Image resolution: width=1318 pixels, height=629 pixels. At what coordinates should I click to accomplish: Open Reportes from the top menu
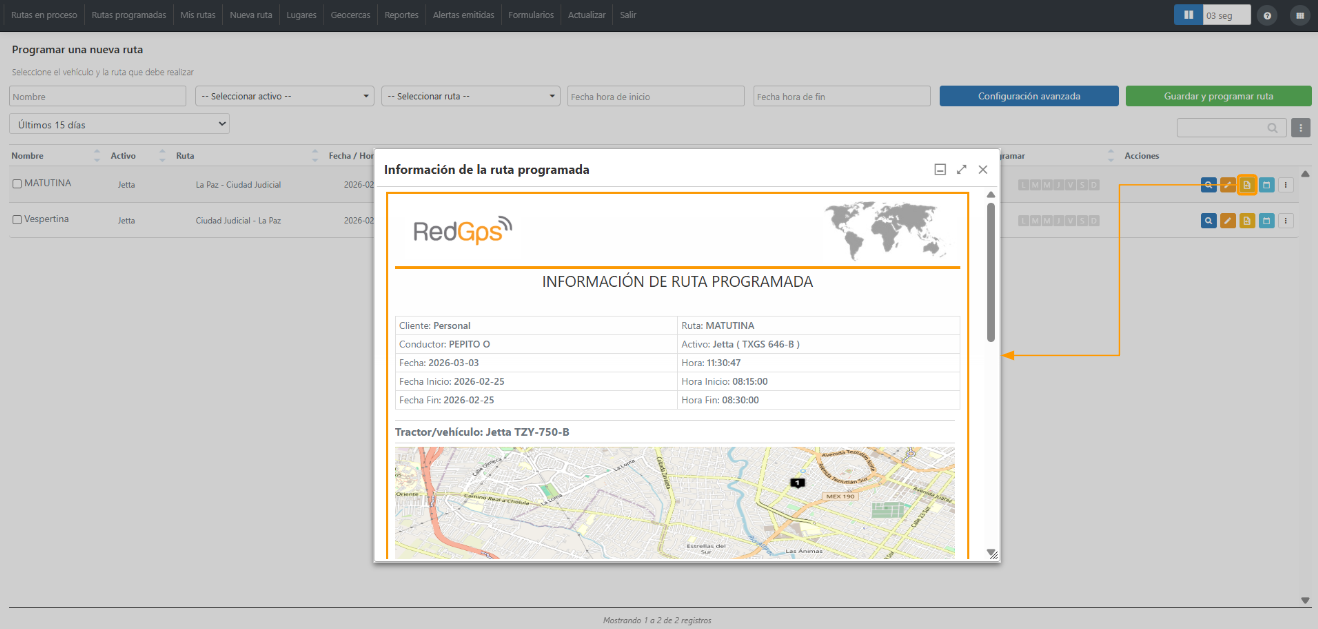pos(402,15)
